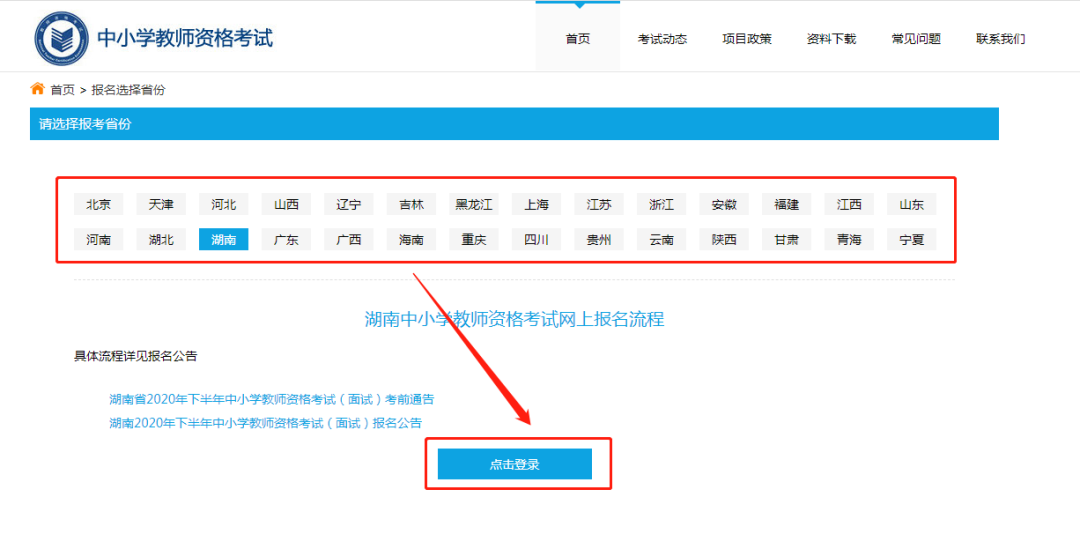Click the 点击登录 button

click(515, 464)
